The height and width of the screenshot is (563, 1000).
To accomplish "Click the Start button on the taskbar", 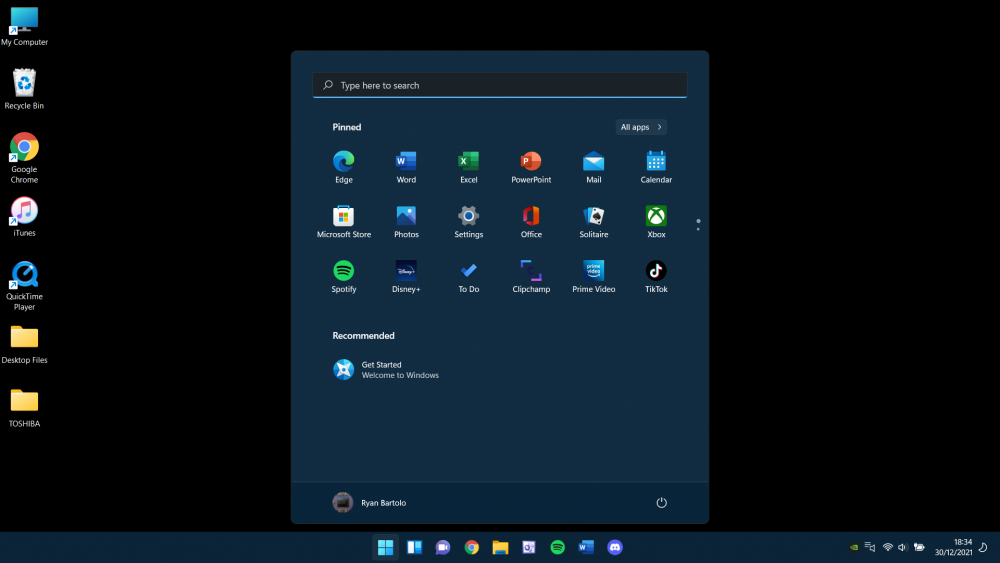I will pyautogui.click(x=385, y=547).
